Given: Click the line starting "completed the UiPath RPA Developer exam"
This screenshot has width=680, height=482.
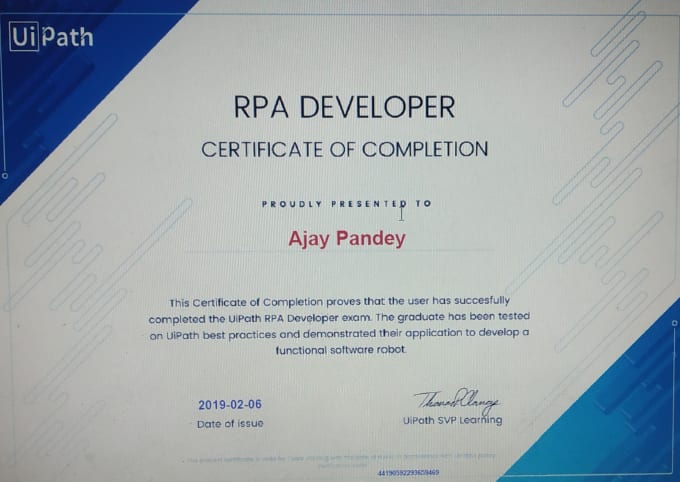Looking at the screenshot, I should pyautogui.click(x=339, y=318).
